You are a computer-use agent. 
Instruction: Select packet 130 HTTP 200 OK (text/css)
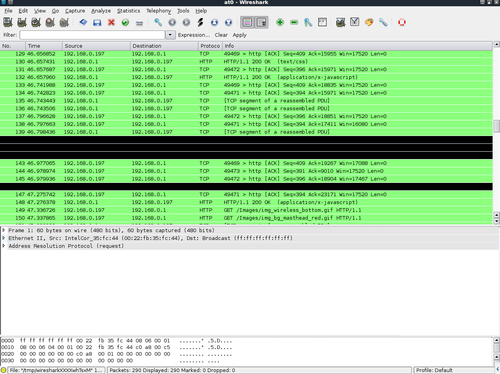pos(246,62)
